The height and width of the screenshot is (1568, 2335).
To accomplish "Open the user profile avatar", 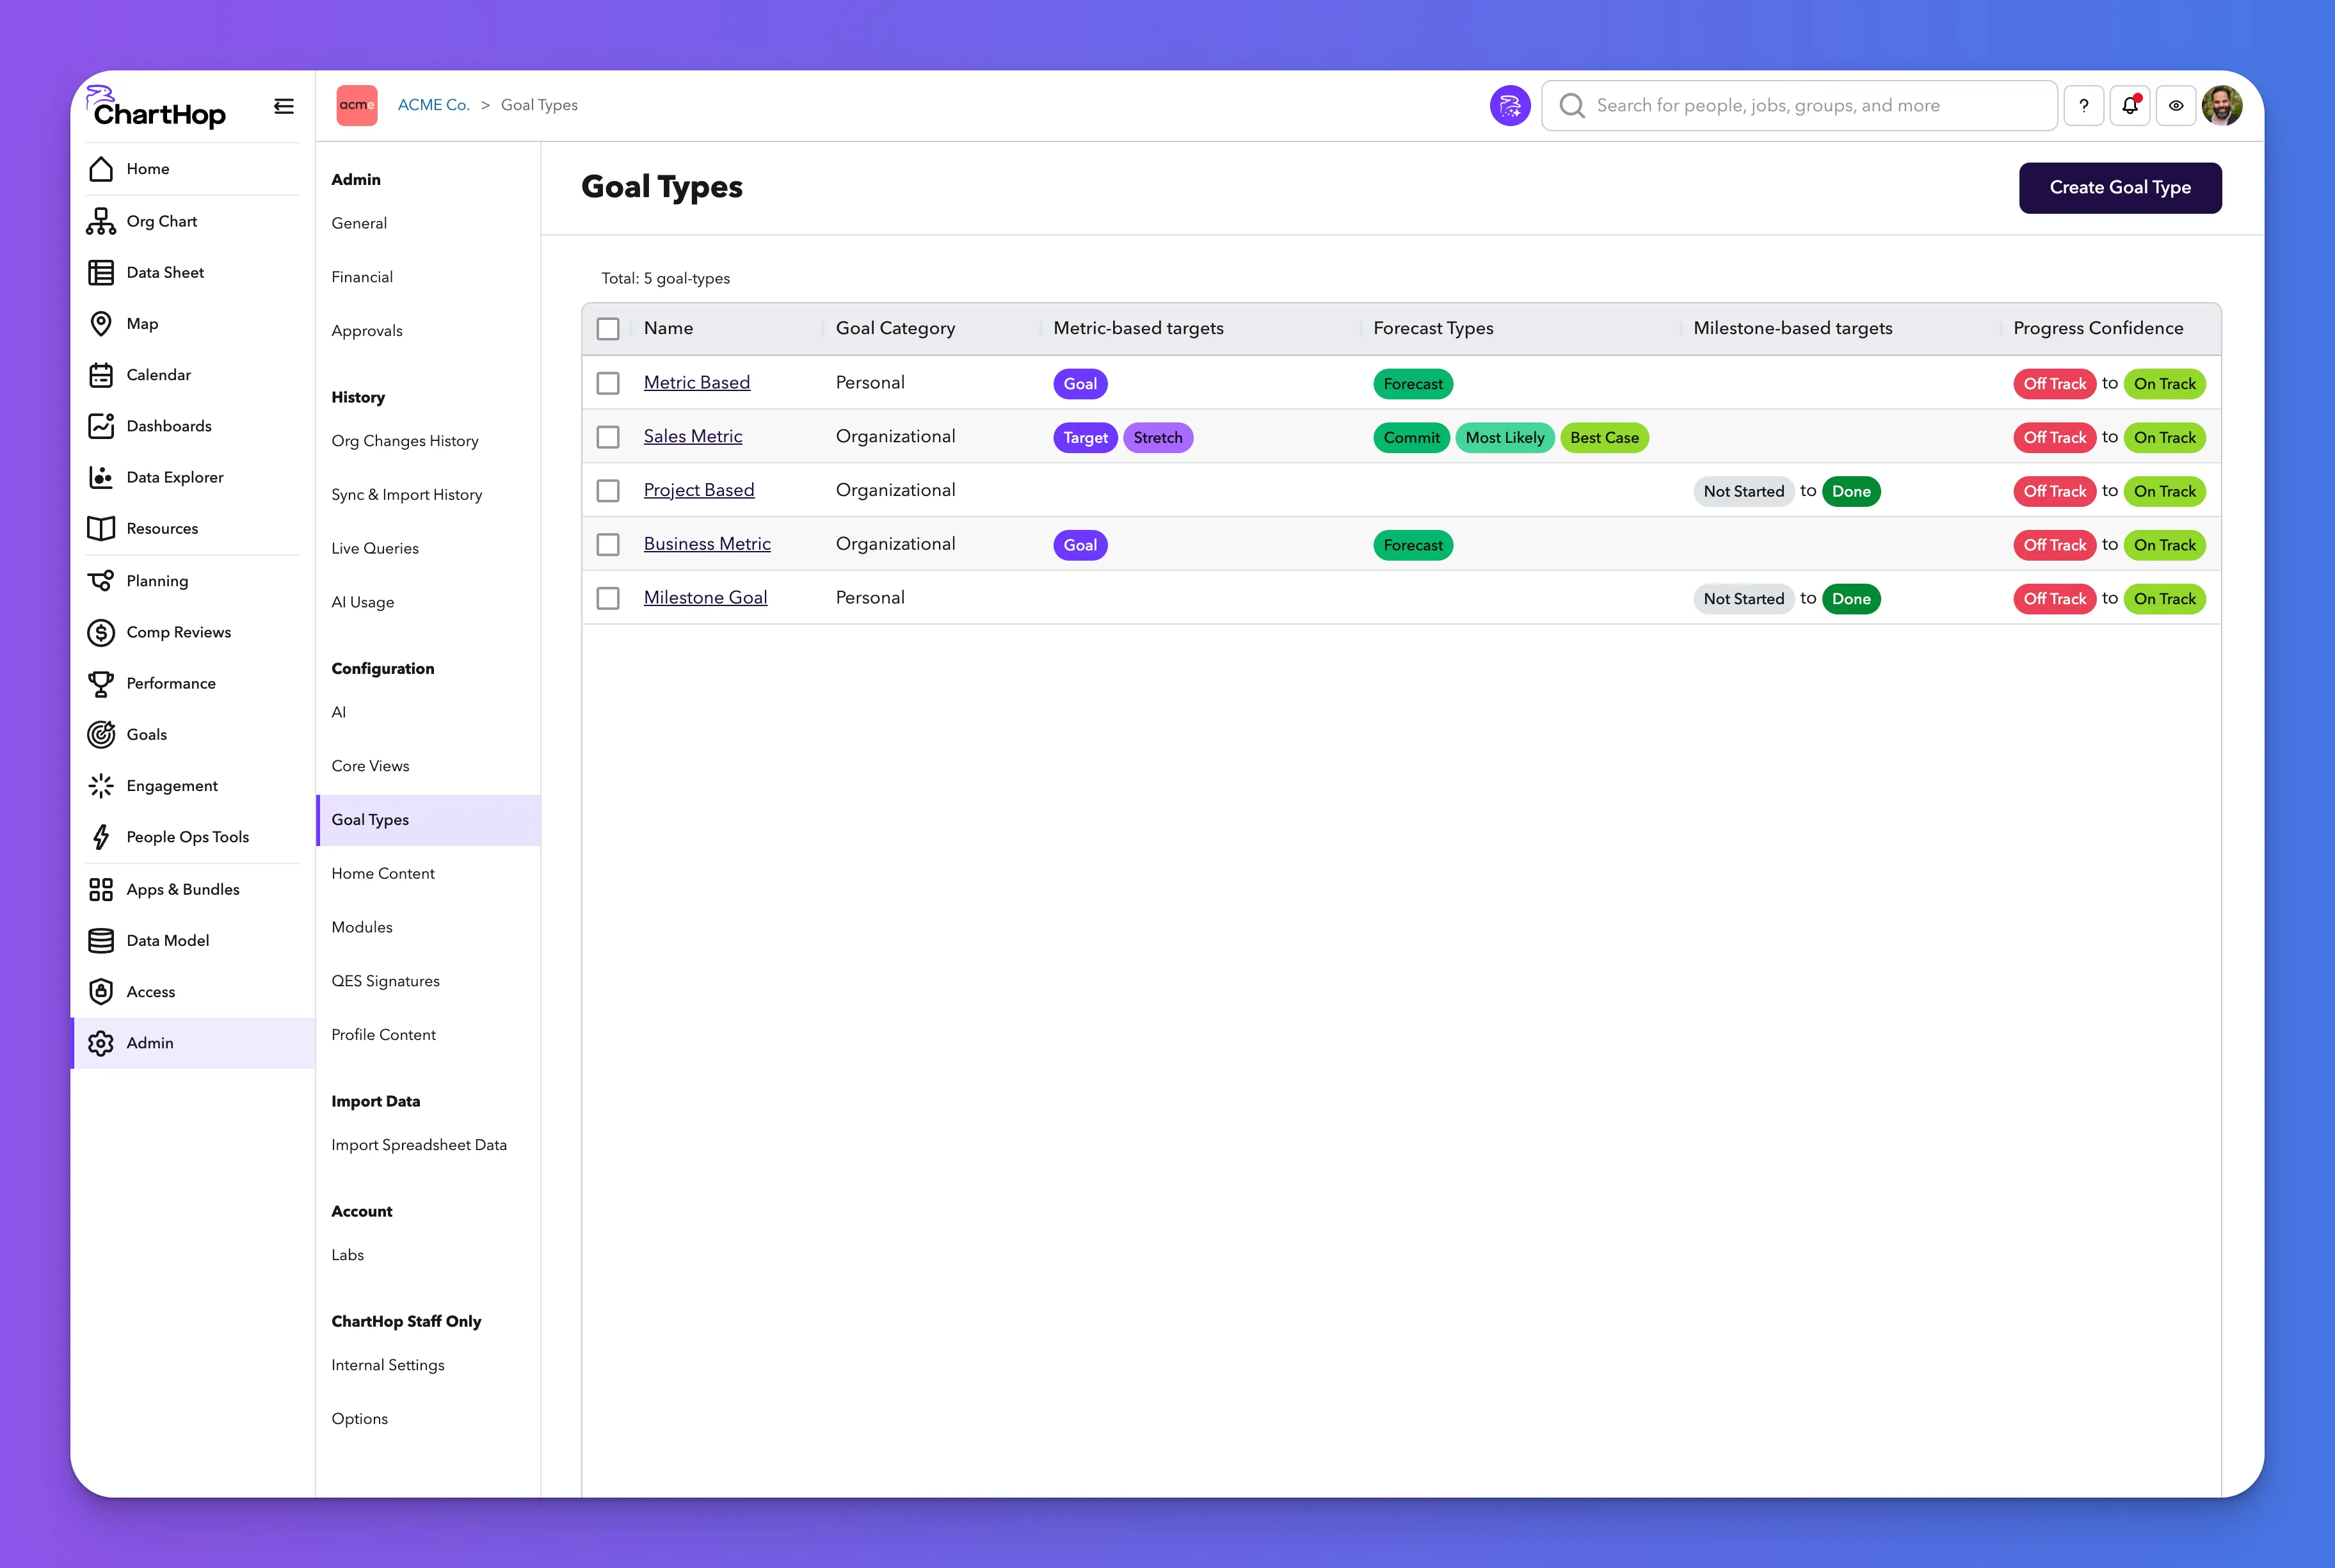I will (2222, 106).
